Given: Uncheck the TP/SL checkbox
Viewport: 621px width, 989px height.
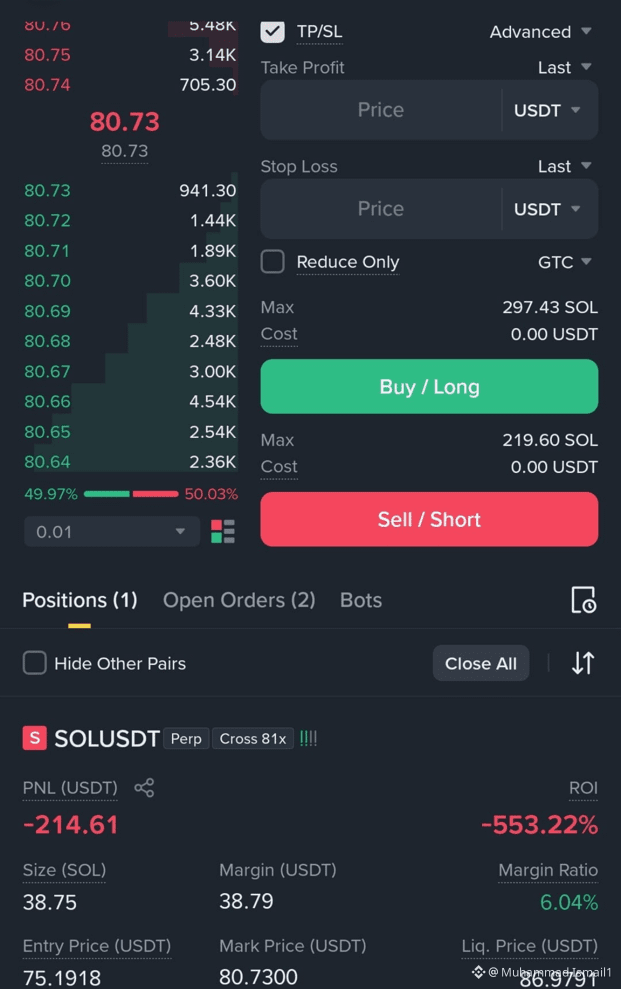Looking at the screenshot, I should pyautogui.click(x=272, y=32).
